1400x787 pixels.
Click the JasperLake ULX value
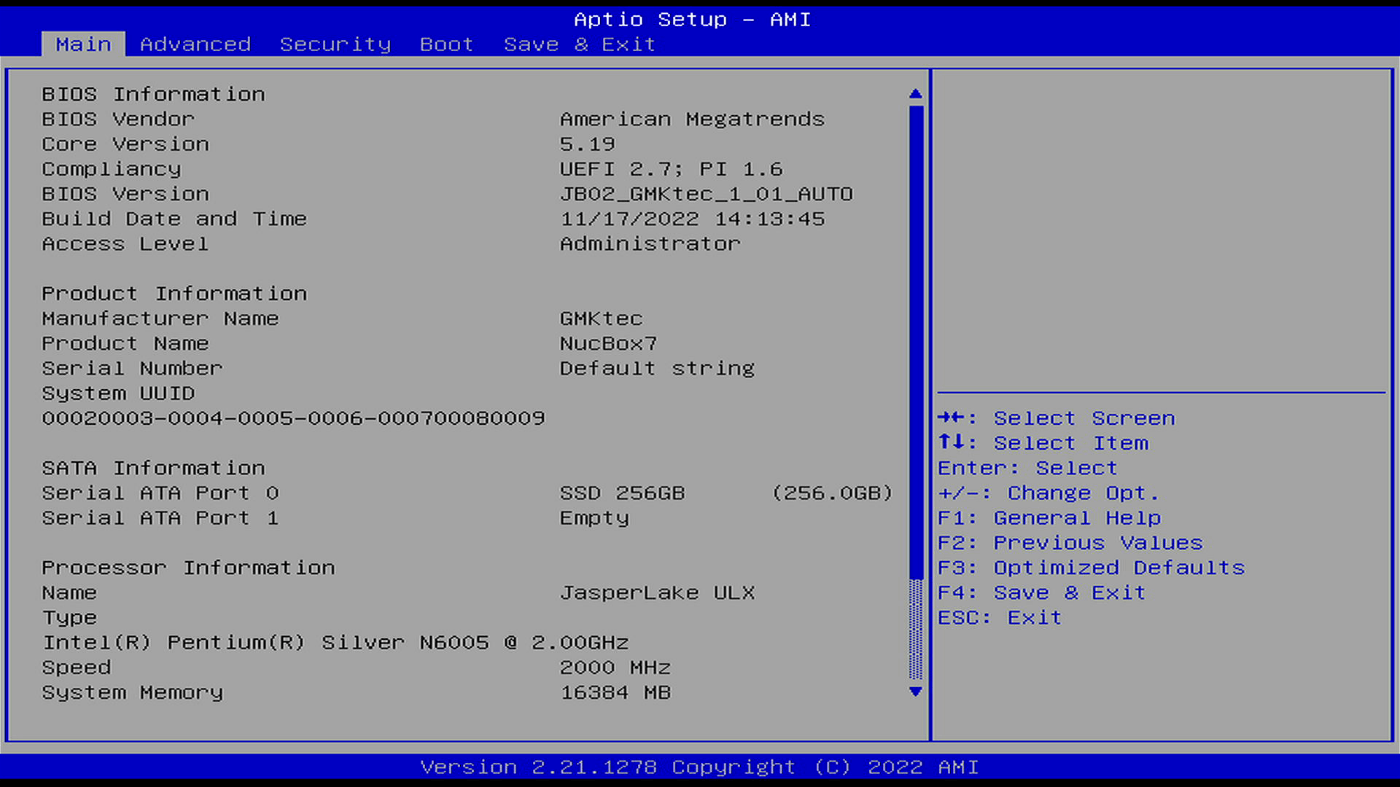click(657, 593)
